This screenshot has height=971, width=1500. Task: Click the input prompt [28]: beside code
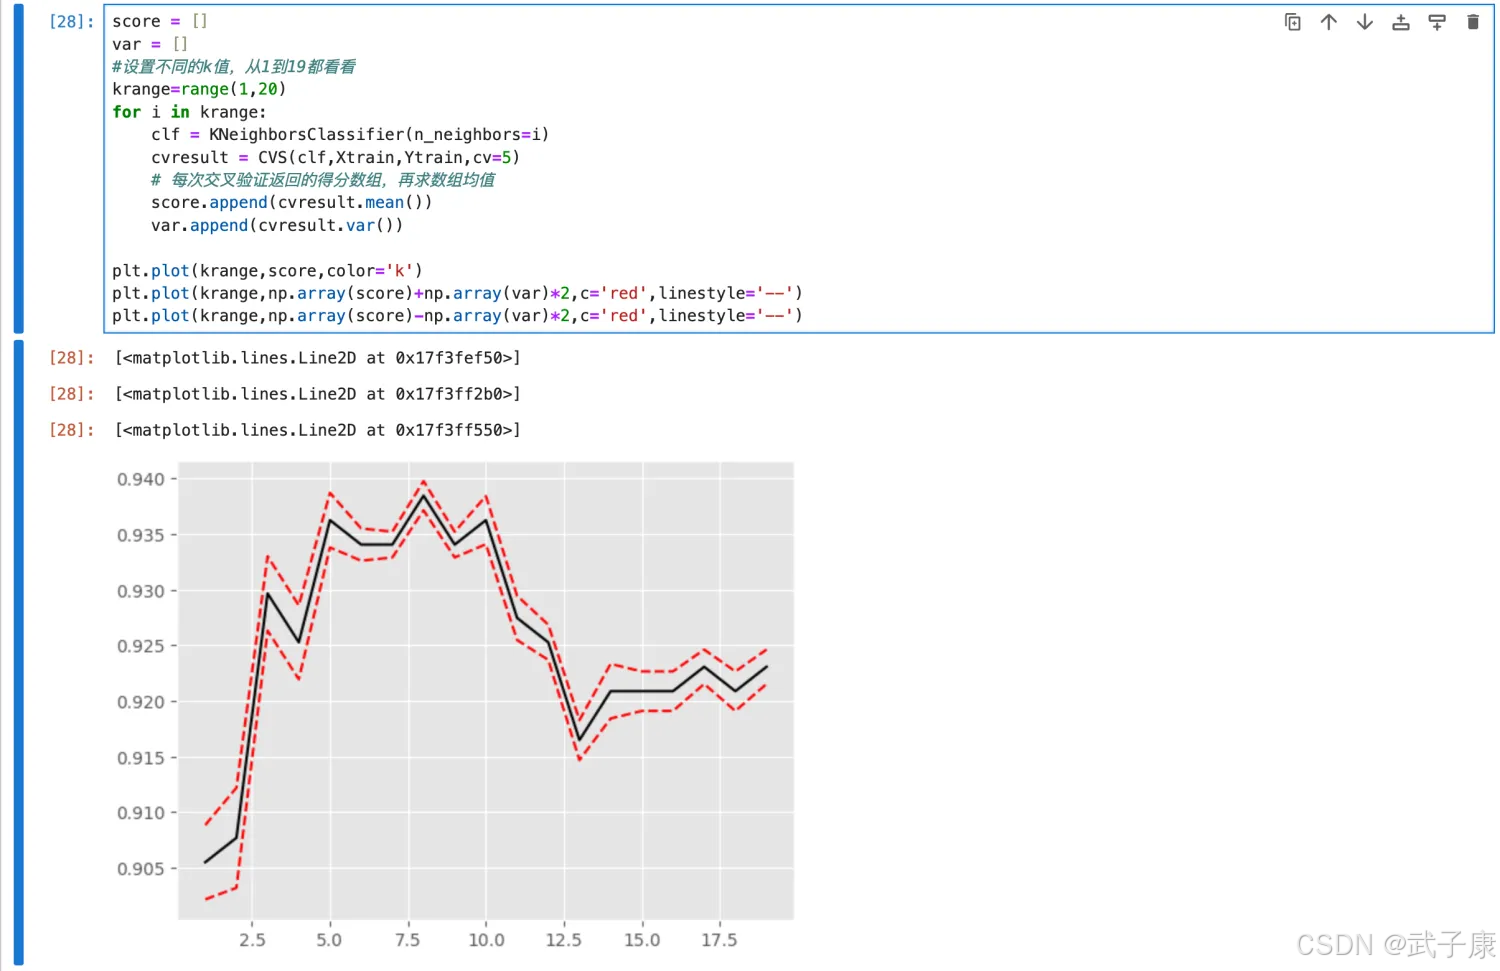[x=72, y=21]
